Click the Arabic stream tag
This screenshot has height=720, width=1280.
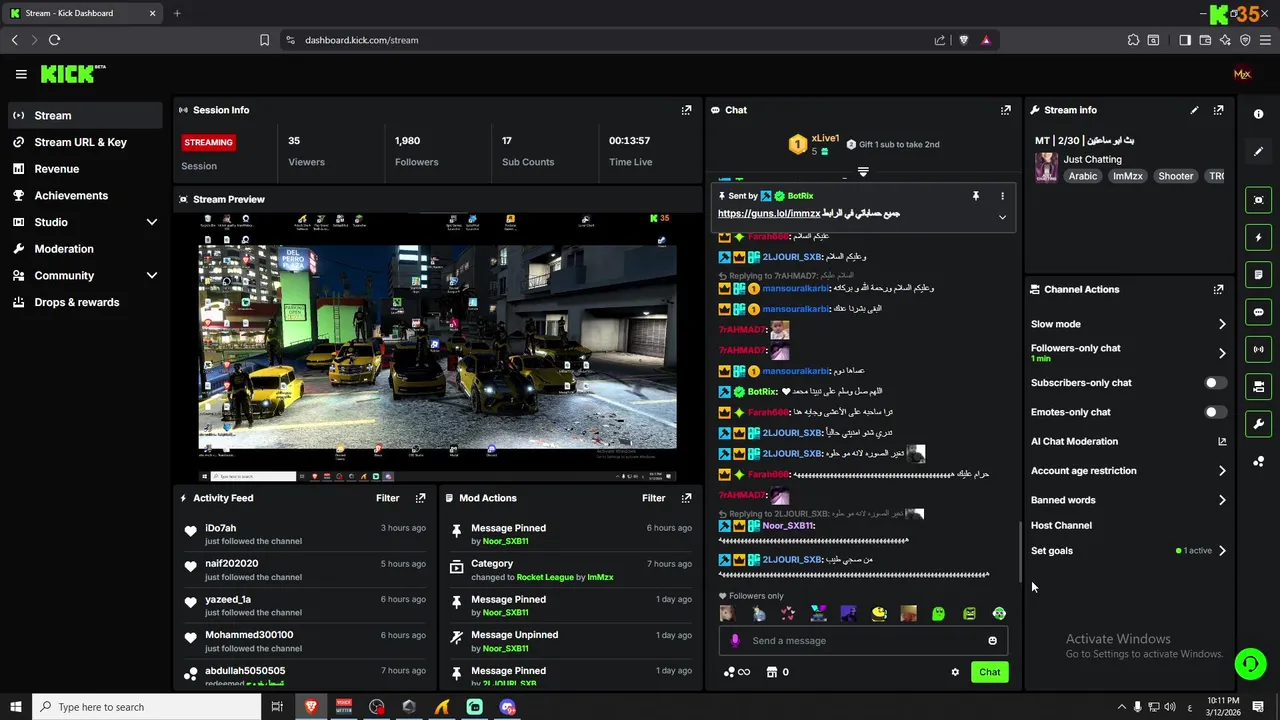click(1083, 176)
